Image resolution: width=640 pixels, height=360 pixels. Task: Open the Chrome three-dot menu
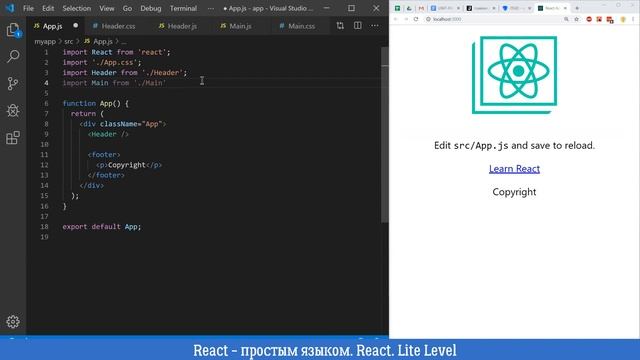tap(633, 19)
